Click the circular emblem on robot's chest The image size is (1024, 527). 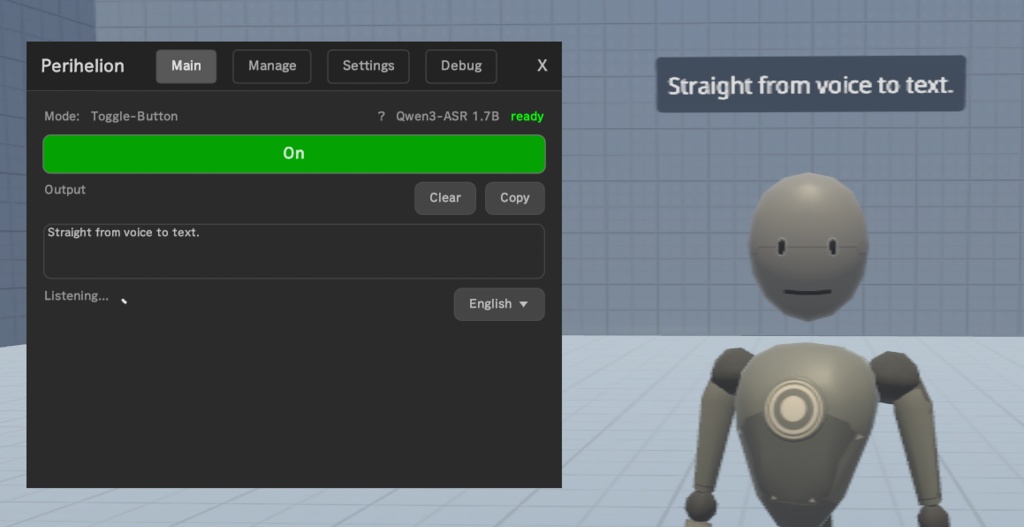[x=793, y=408]
